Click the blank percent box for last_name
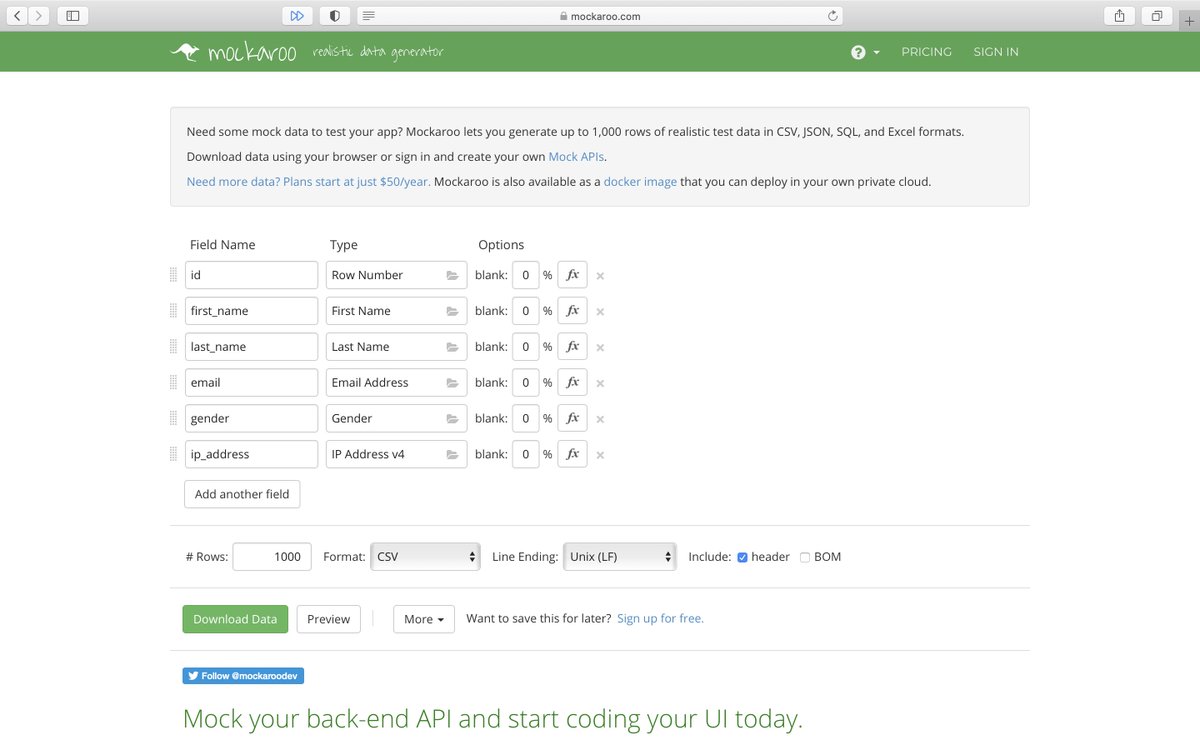 point(525,347)
